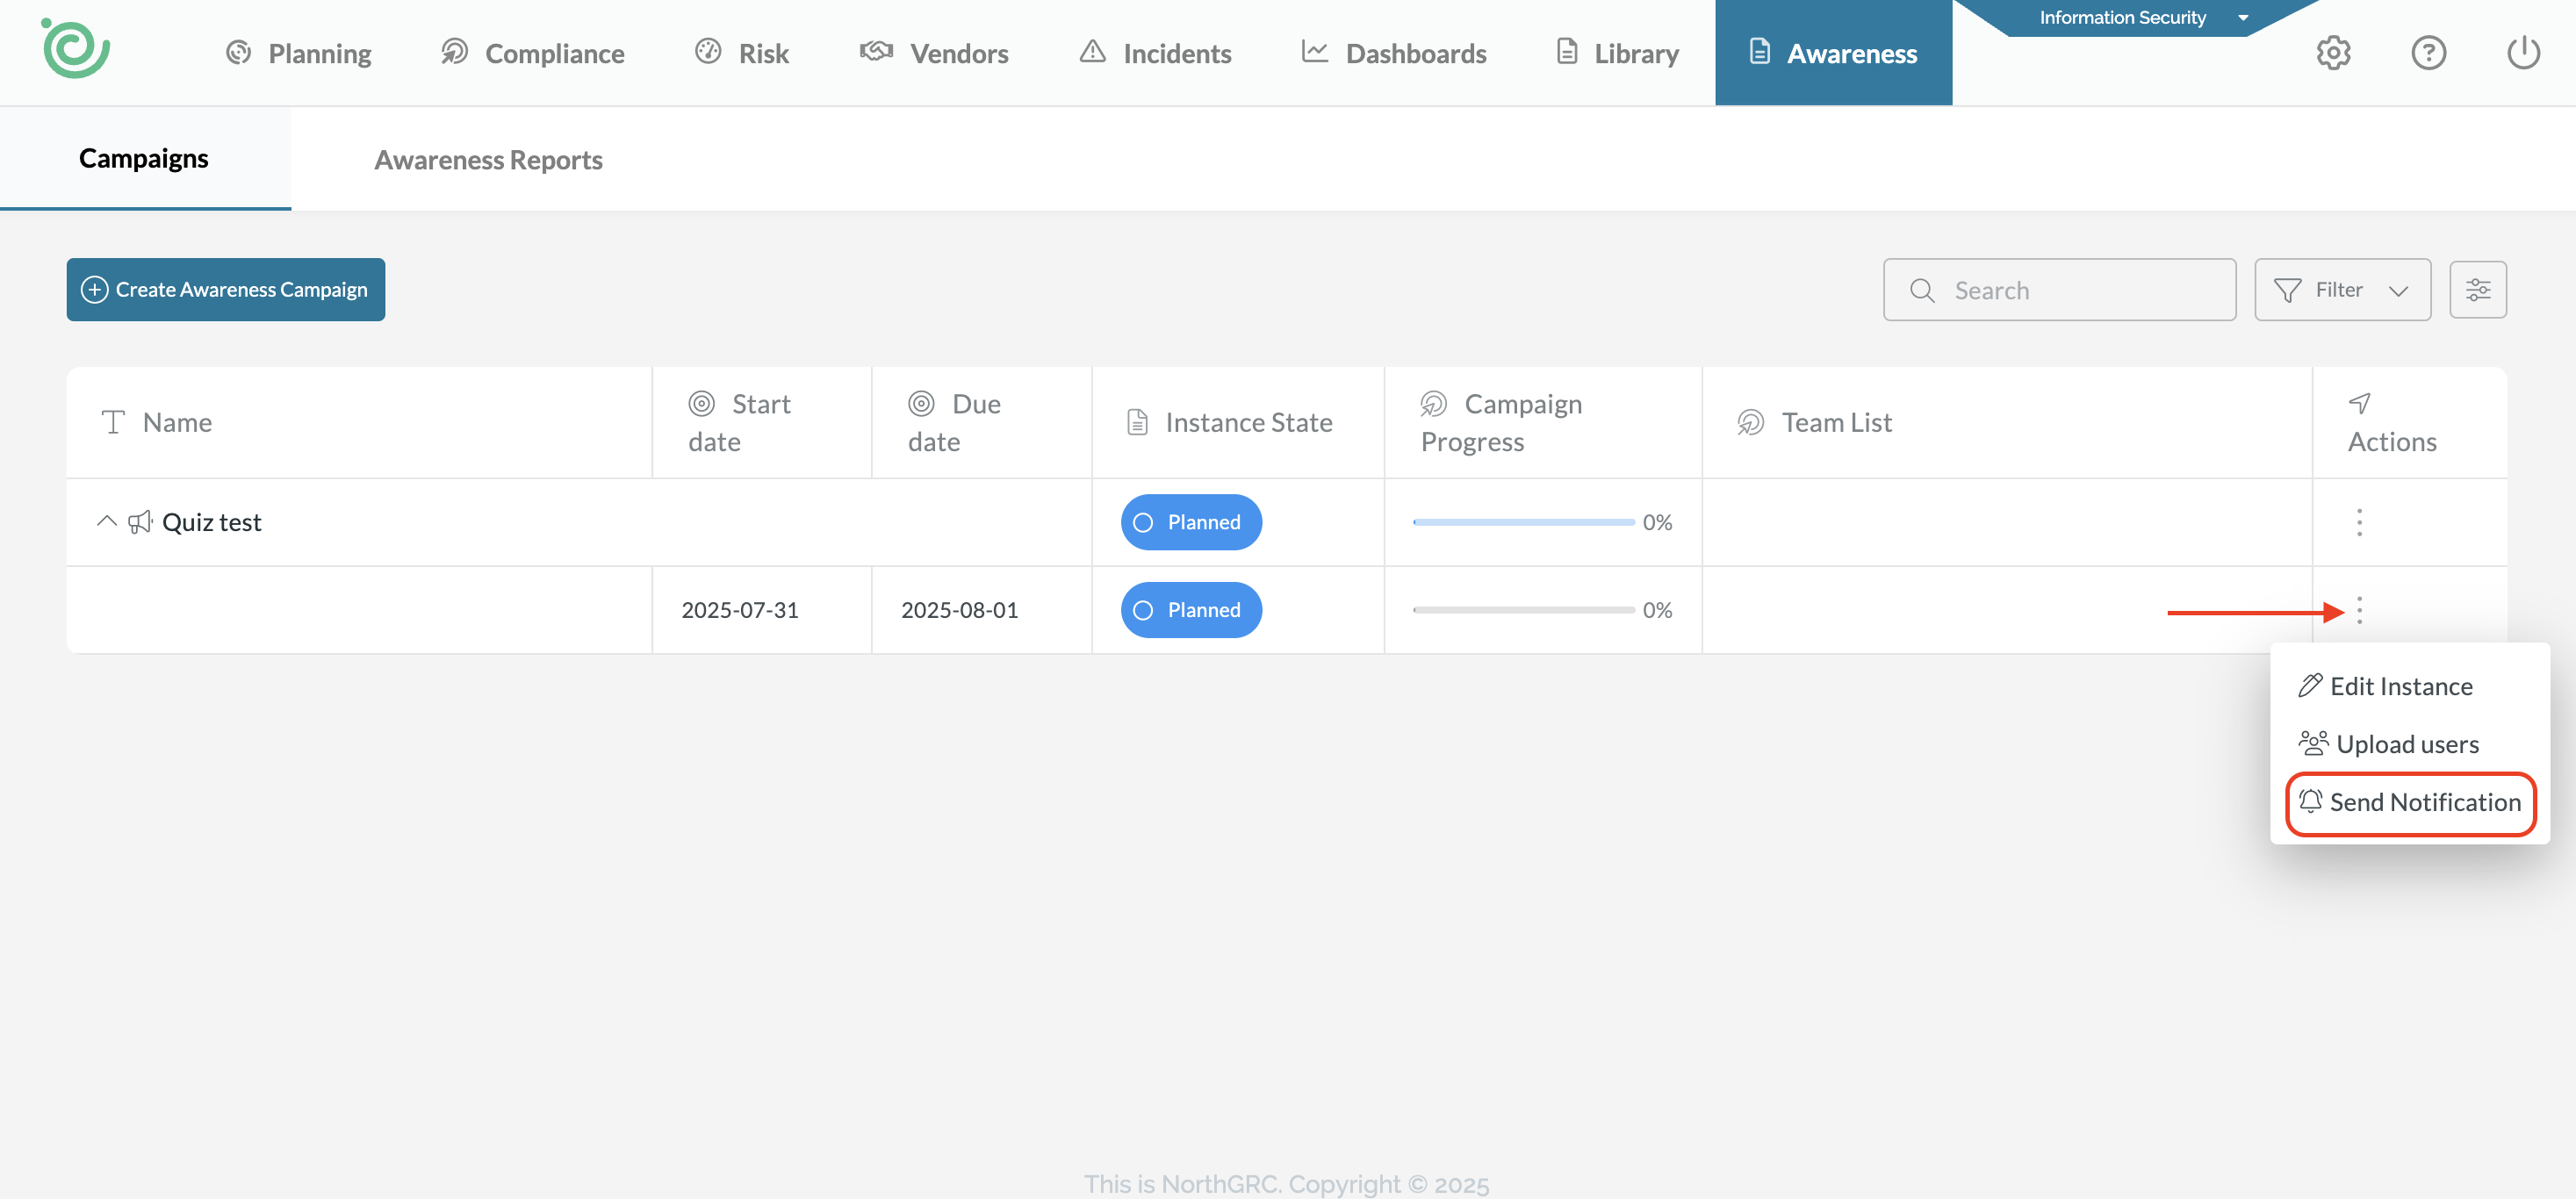Open the help question mark icon
Image resolution: width=2576 pixels, height=1199 pixels.
[2428, 53]
